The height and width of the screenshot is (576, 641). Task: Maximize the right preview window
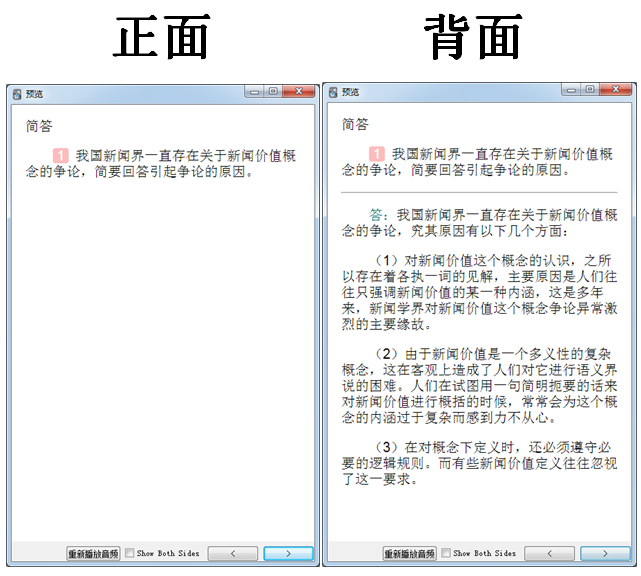pos(590,89)
